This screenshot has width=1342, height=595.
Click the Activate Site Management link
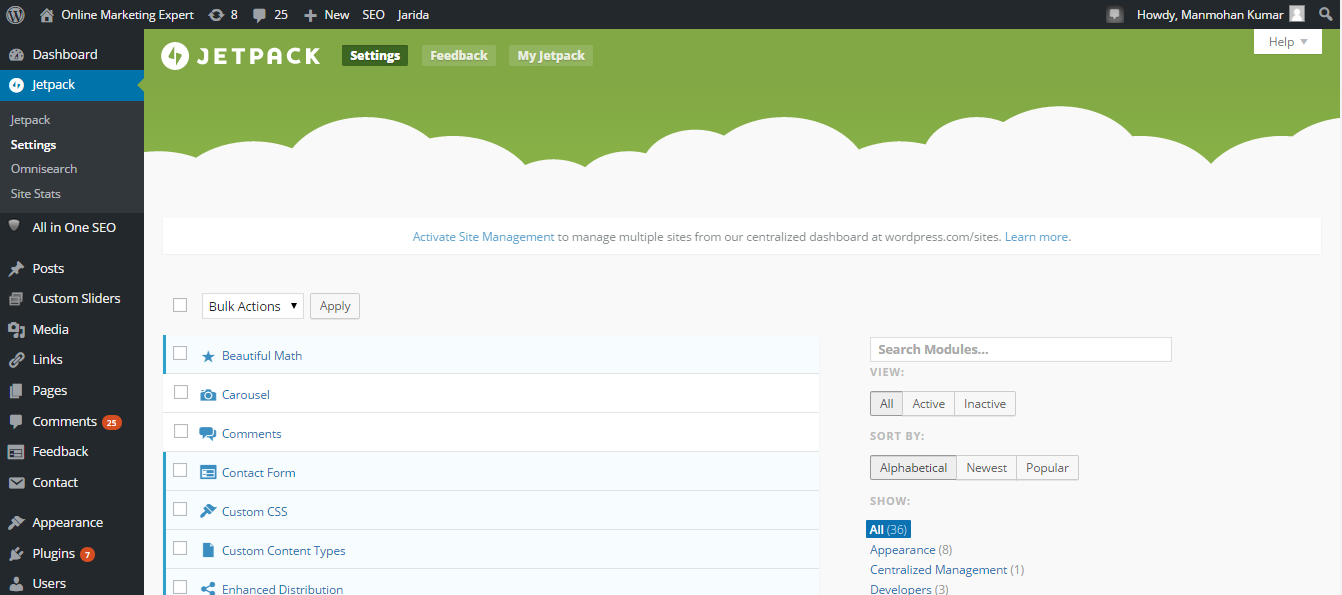point(483,237)
